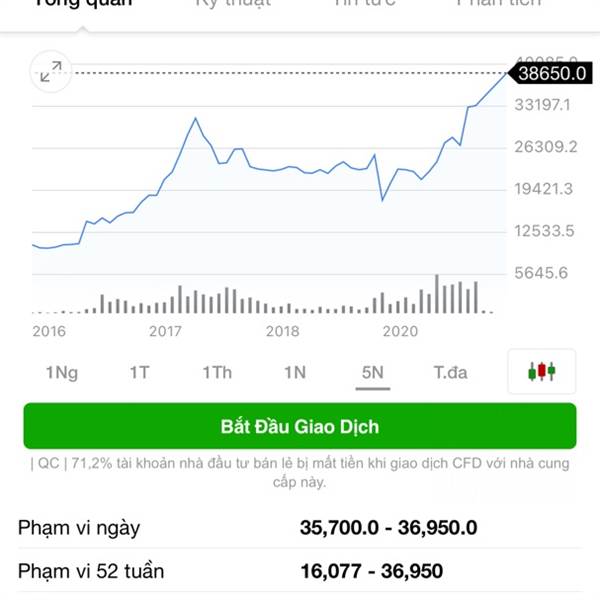
Task: Open the QC risk disclaimer text
Action: pos(300,472)
